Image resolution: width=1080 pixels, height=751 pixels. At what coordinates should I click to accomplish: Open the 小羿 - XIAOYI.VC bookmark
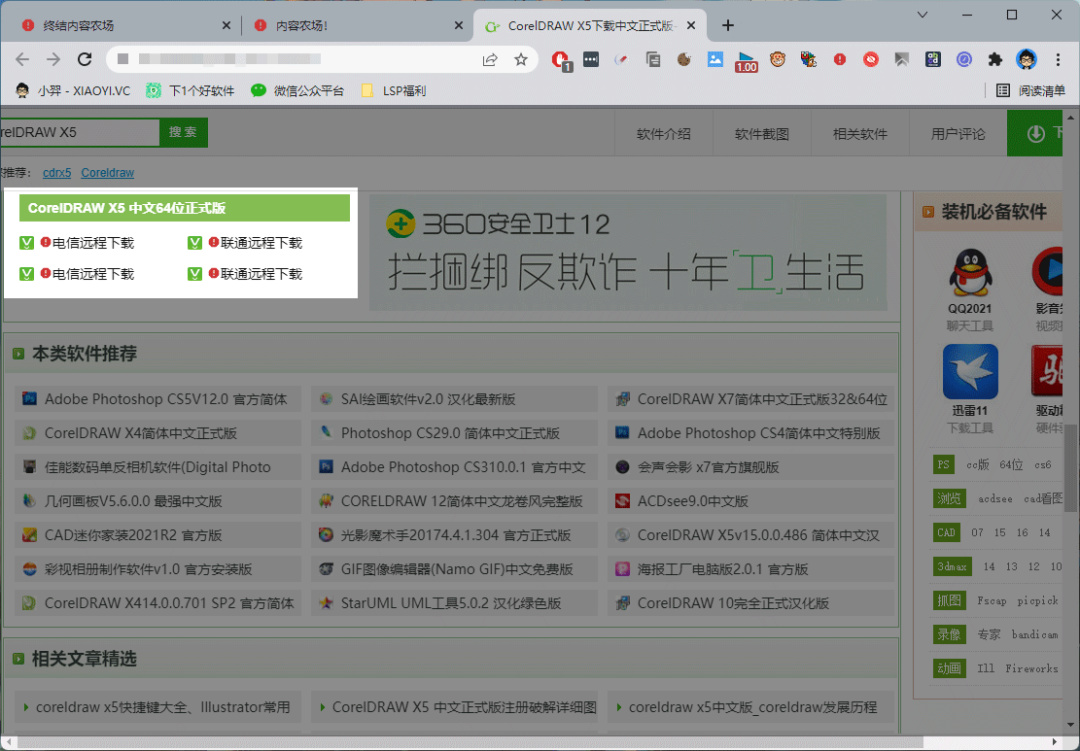coord(72,90)
